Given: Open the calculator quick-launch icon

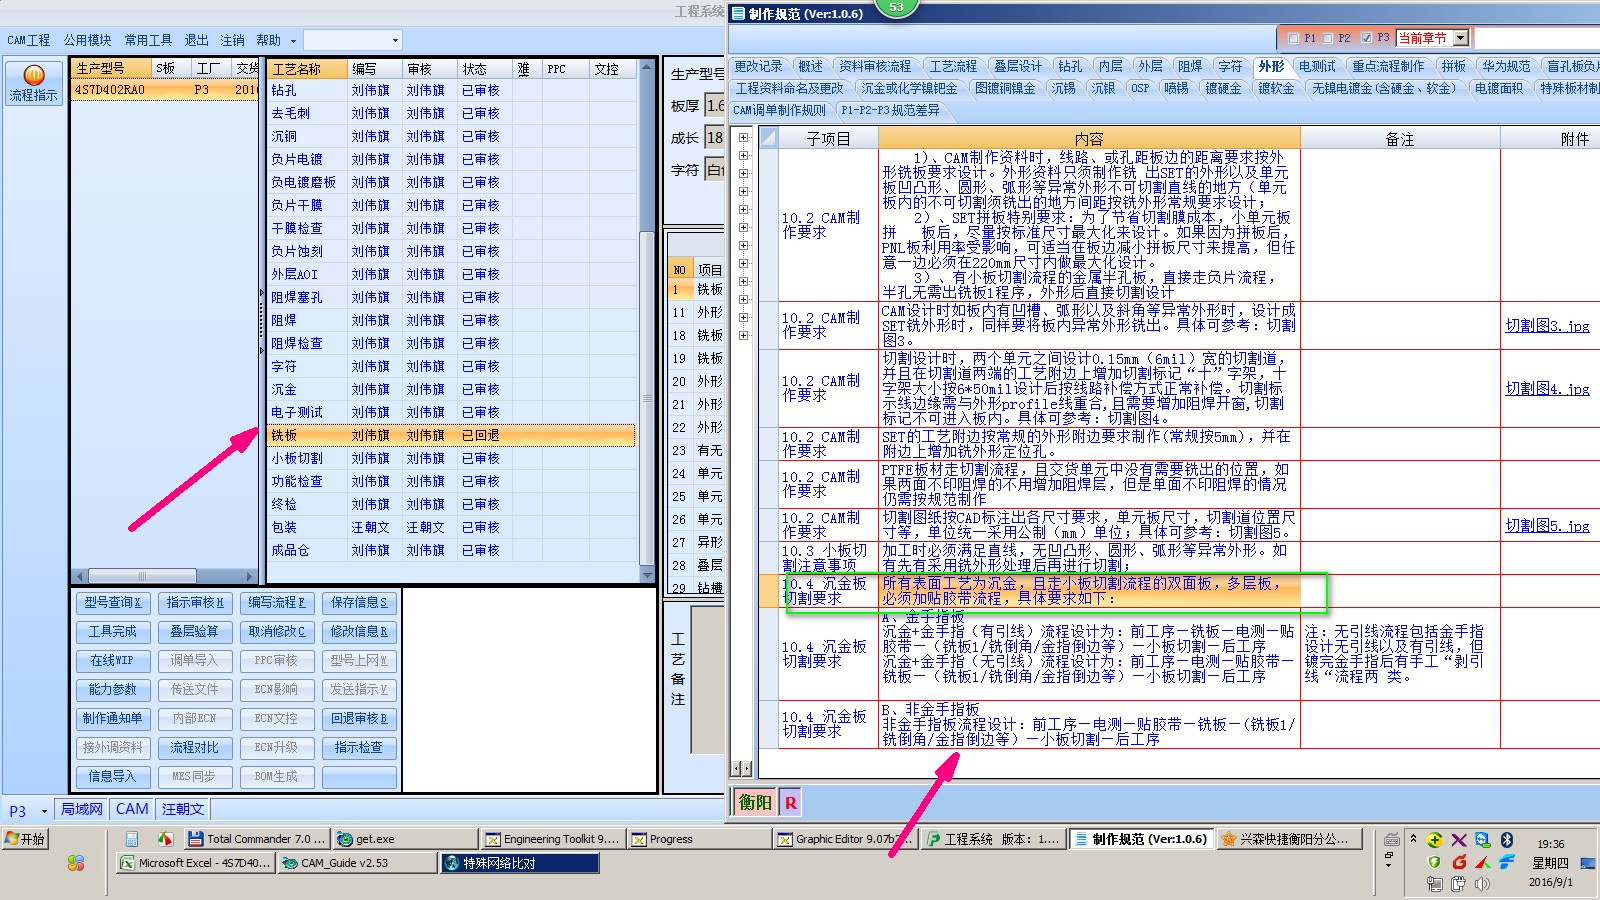Looking at the screenshot, I should click(132, 839).
